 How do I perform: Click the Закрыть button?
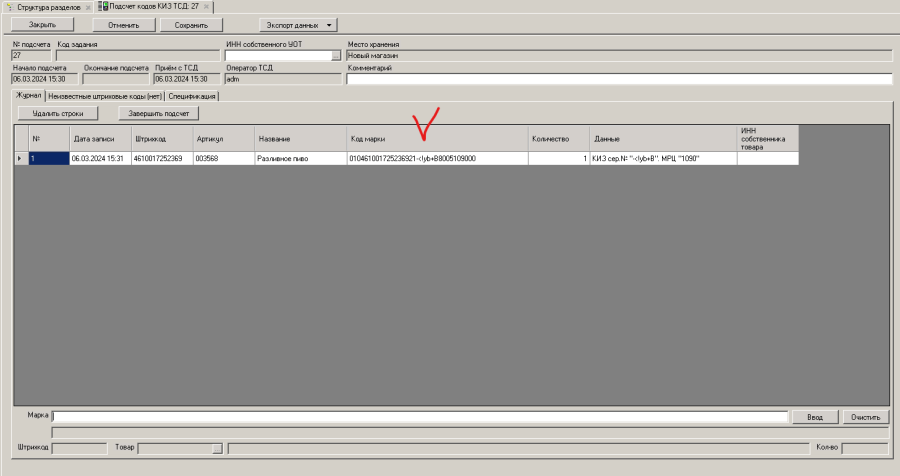coord(42,25)
